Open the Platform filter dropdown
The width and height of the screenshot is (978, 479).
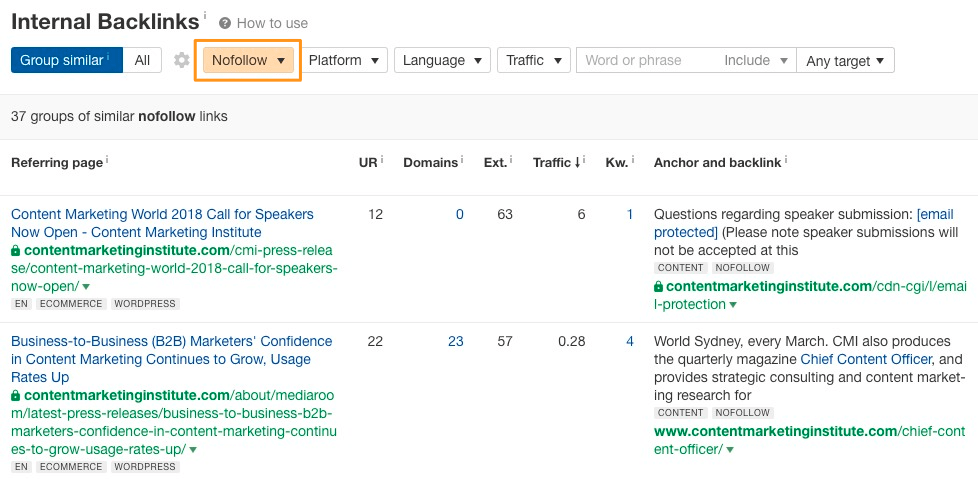point(344,60)
